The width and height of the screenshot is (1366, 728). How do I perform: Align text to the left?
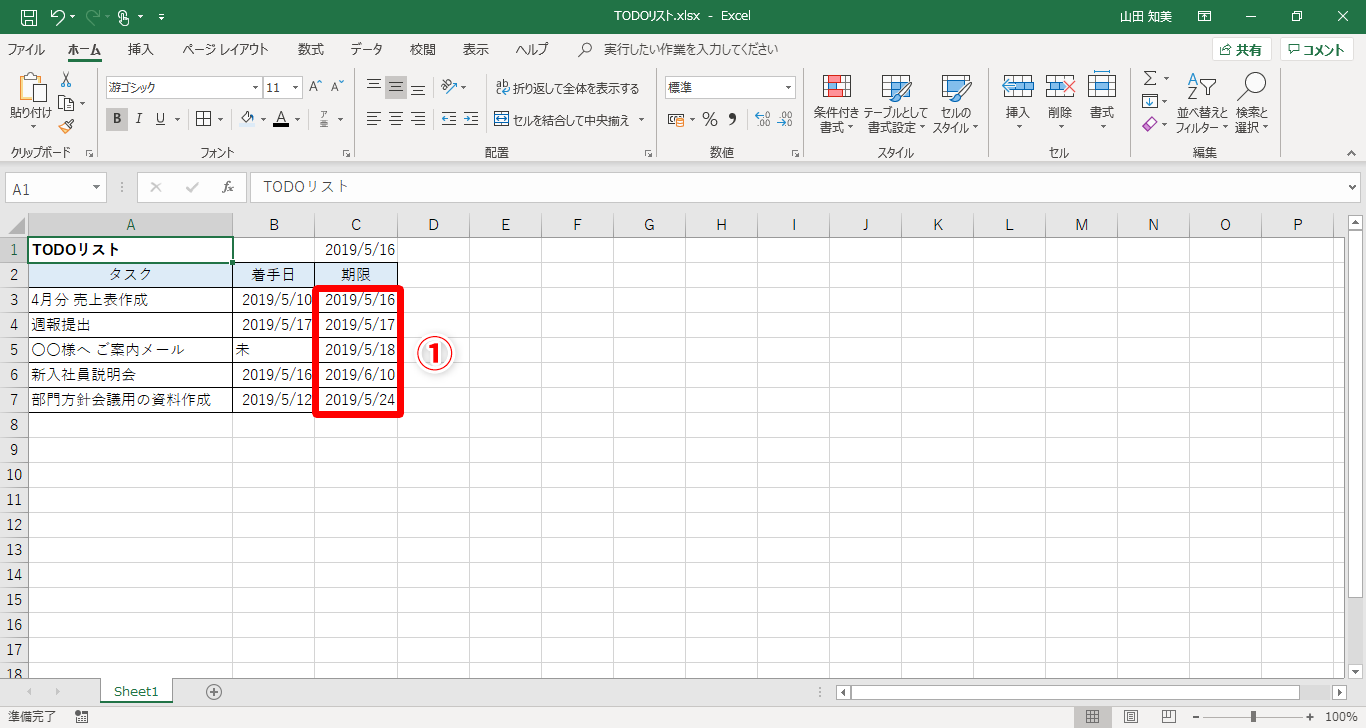coord(374,119)
